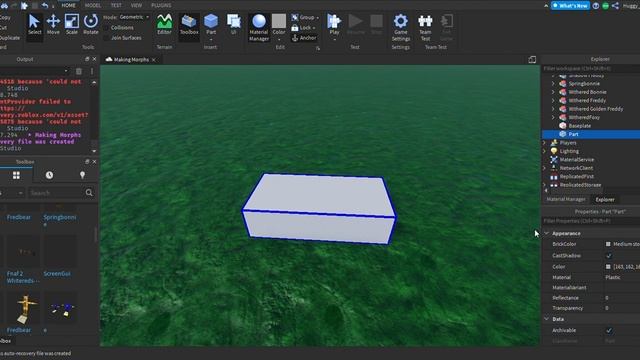Select the Select tool in ribbon

[35, 24]
